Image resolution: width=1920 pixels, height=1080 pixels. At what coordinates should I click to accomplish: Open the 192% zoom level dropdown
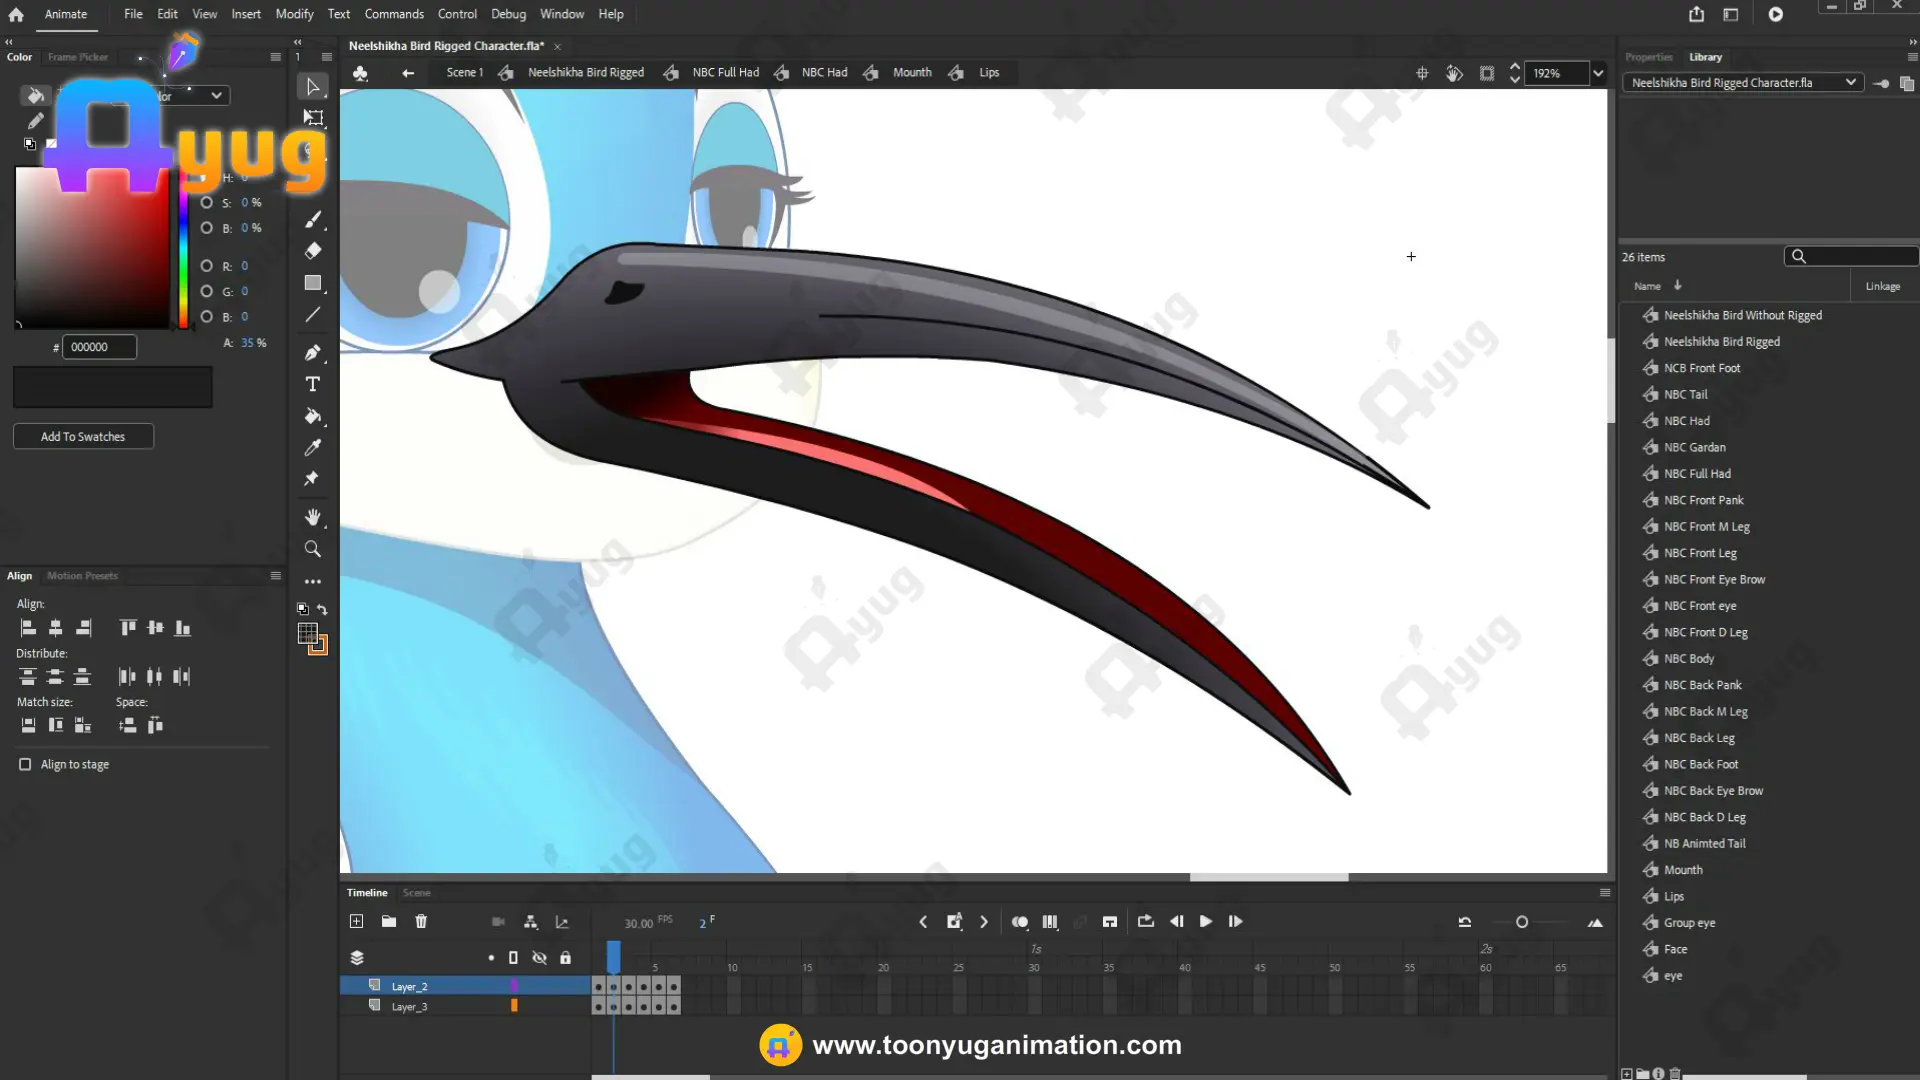1598,73
